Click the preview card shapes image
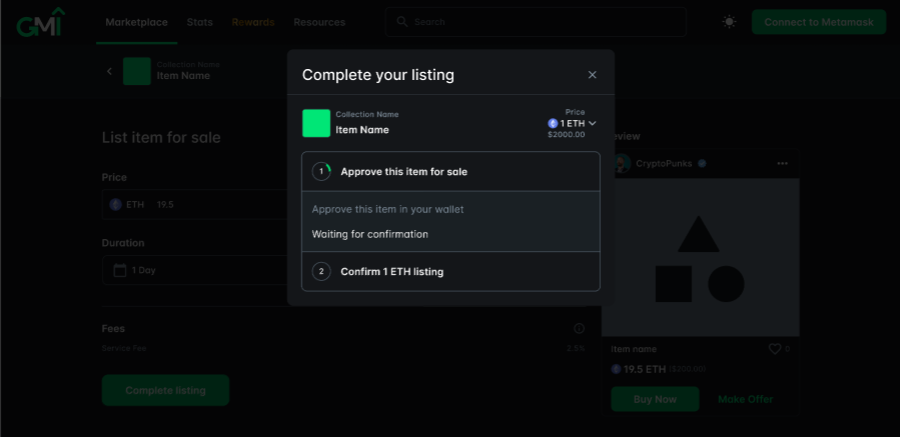The image size is (900, 437). (700, 257)
